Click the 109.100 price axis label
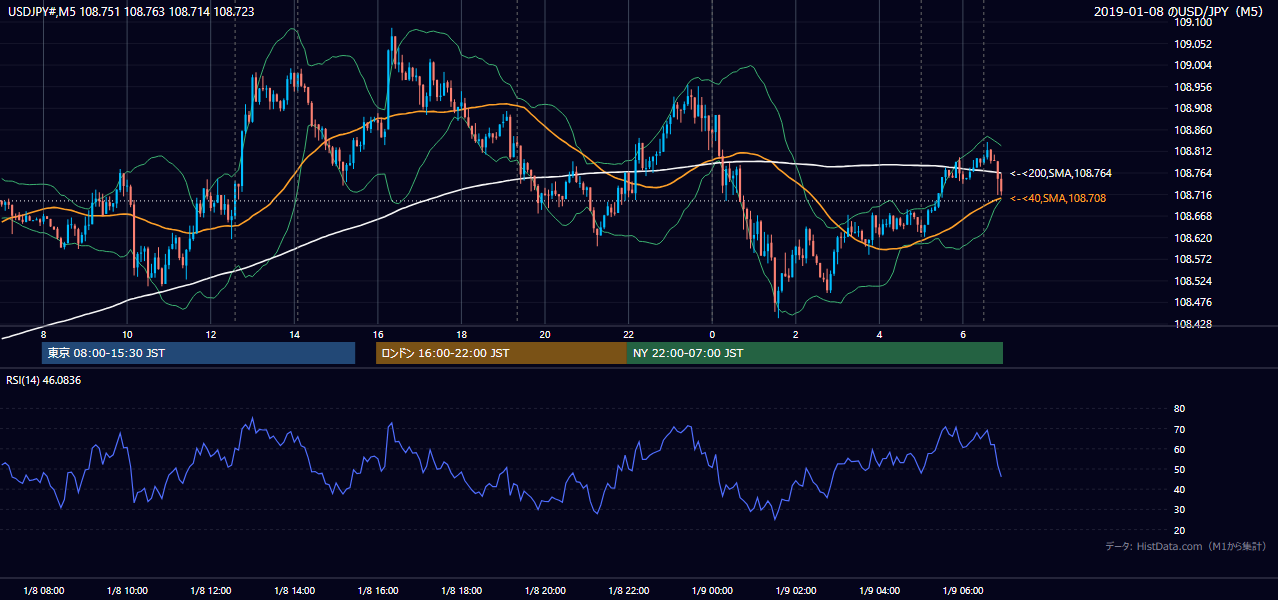 1192,22
